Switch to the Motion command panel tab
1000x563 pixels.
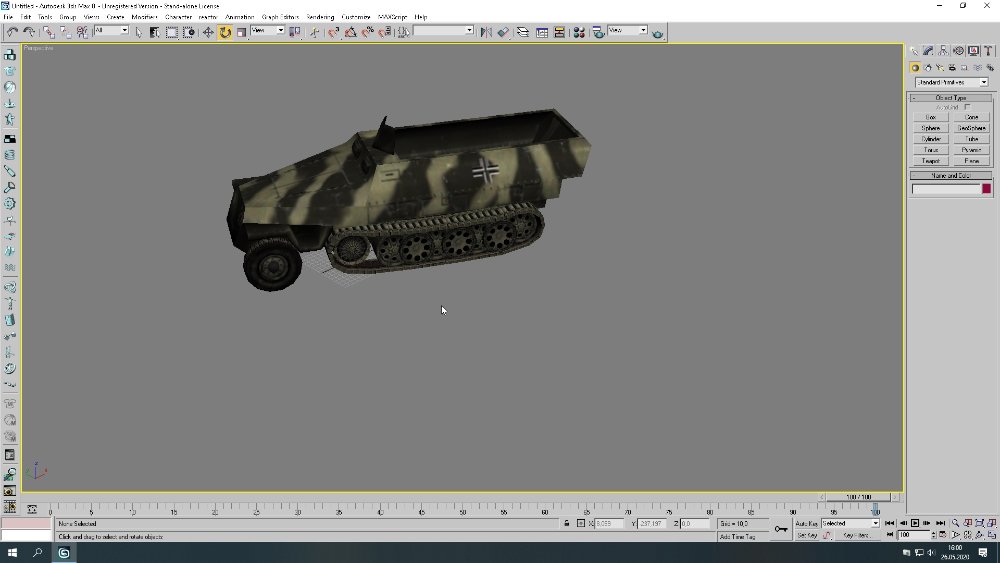tap(958, 51)
